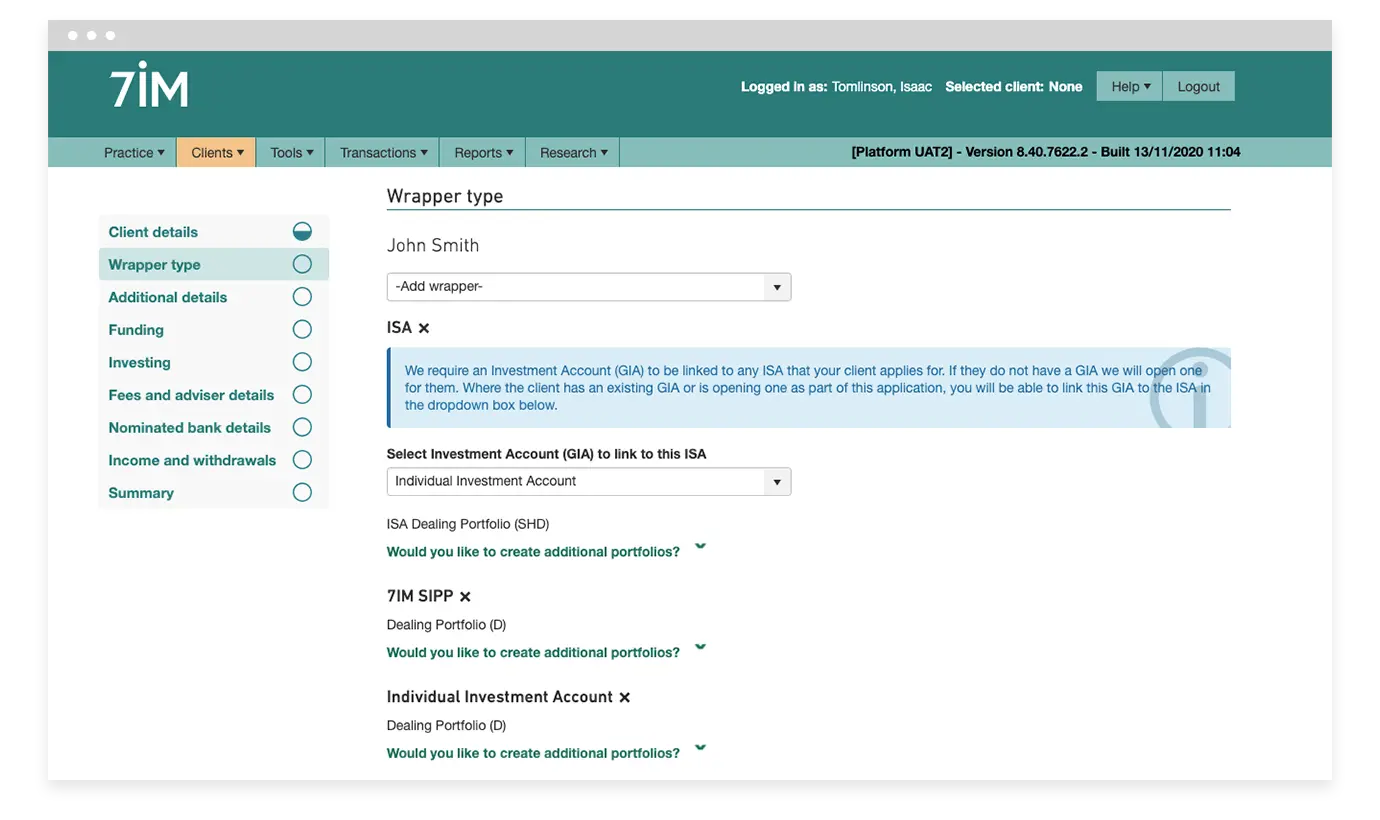Go to Nominated bank details step
Image resolution: width=1380 pixels, height=820 pixels.
click(190, 428)
